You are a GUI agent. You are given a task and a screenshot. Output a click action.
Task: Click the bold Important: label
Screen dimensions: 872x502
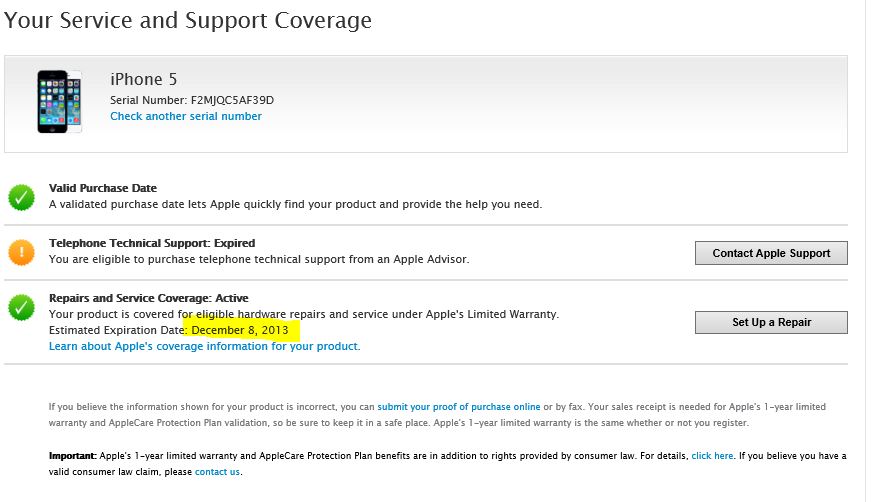point(73,456)
